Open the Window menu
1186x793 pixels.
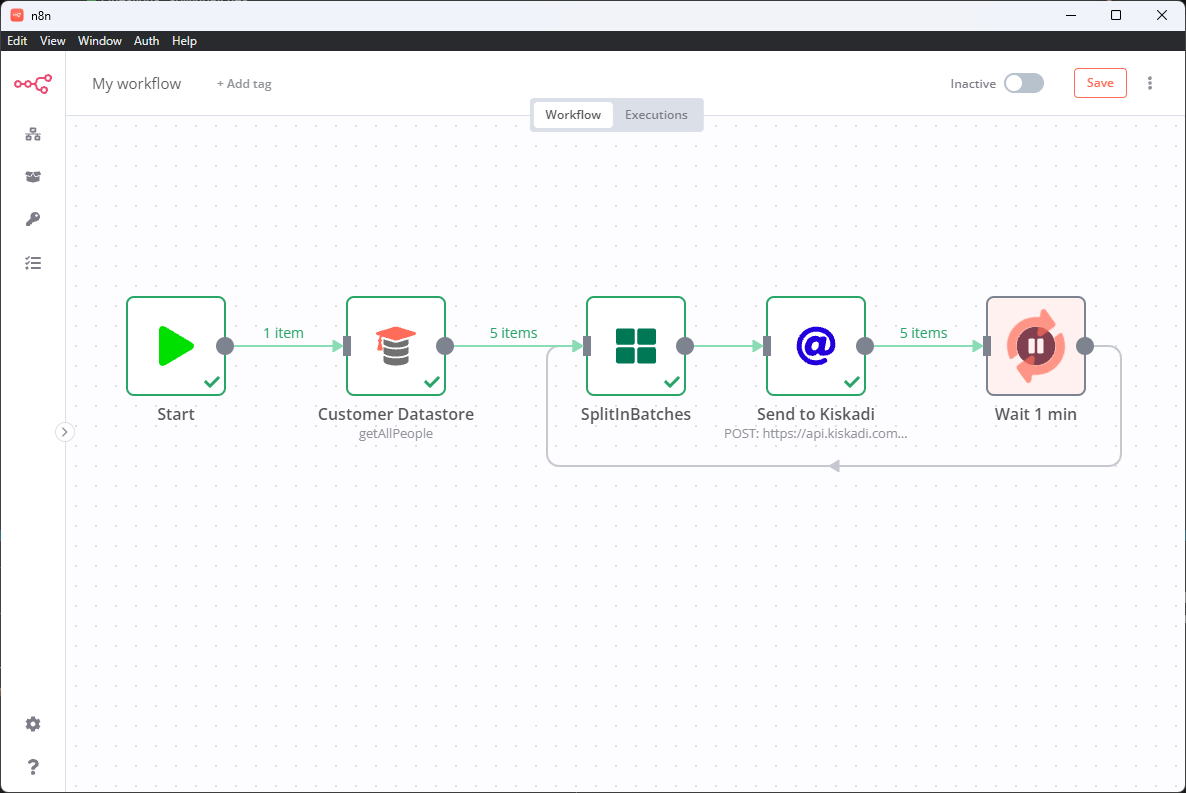(99, 41)
